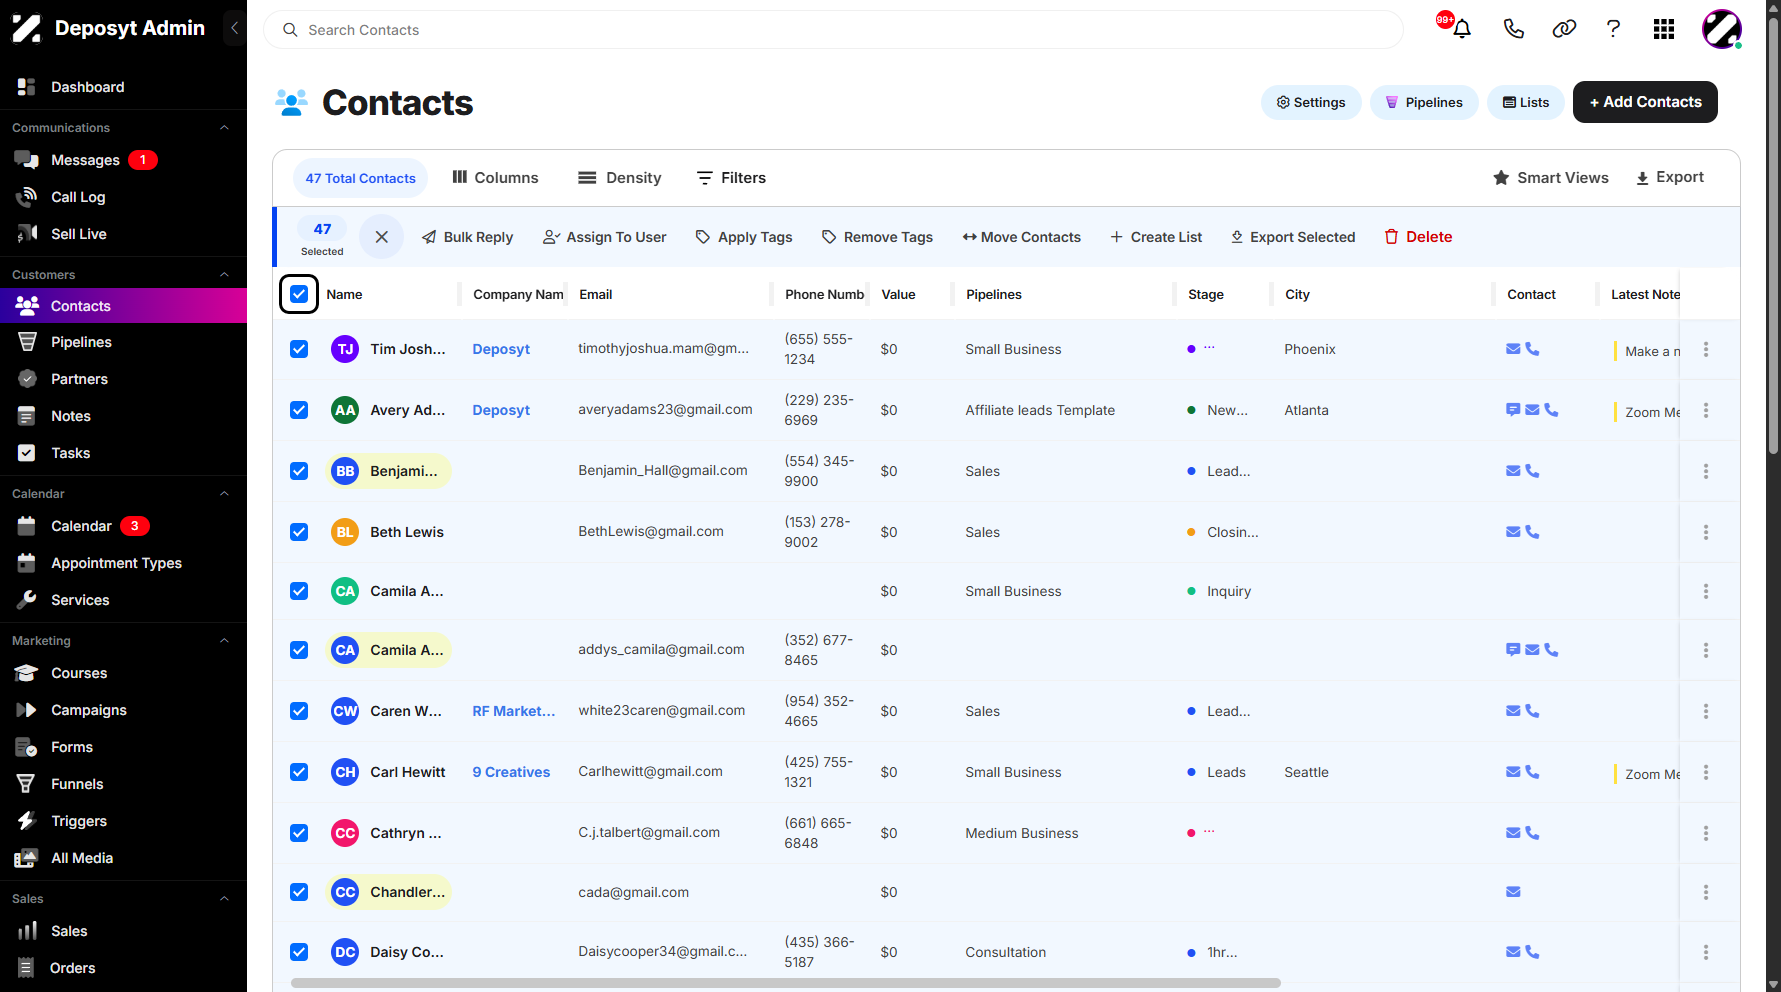Click email icon in Caren W row

click(1513, 711)
